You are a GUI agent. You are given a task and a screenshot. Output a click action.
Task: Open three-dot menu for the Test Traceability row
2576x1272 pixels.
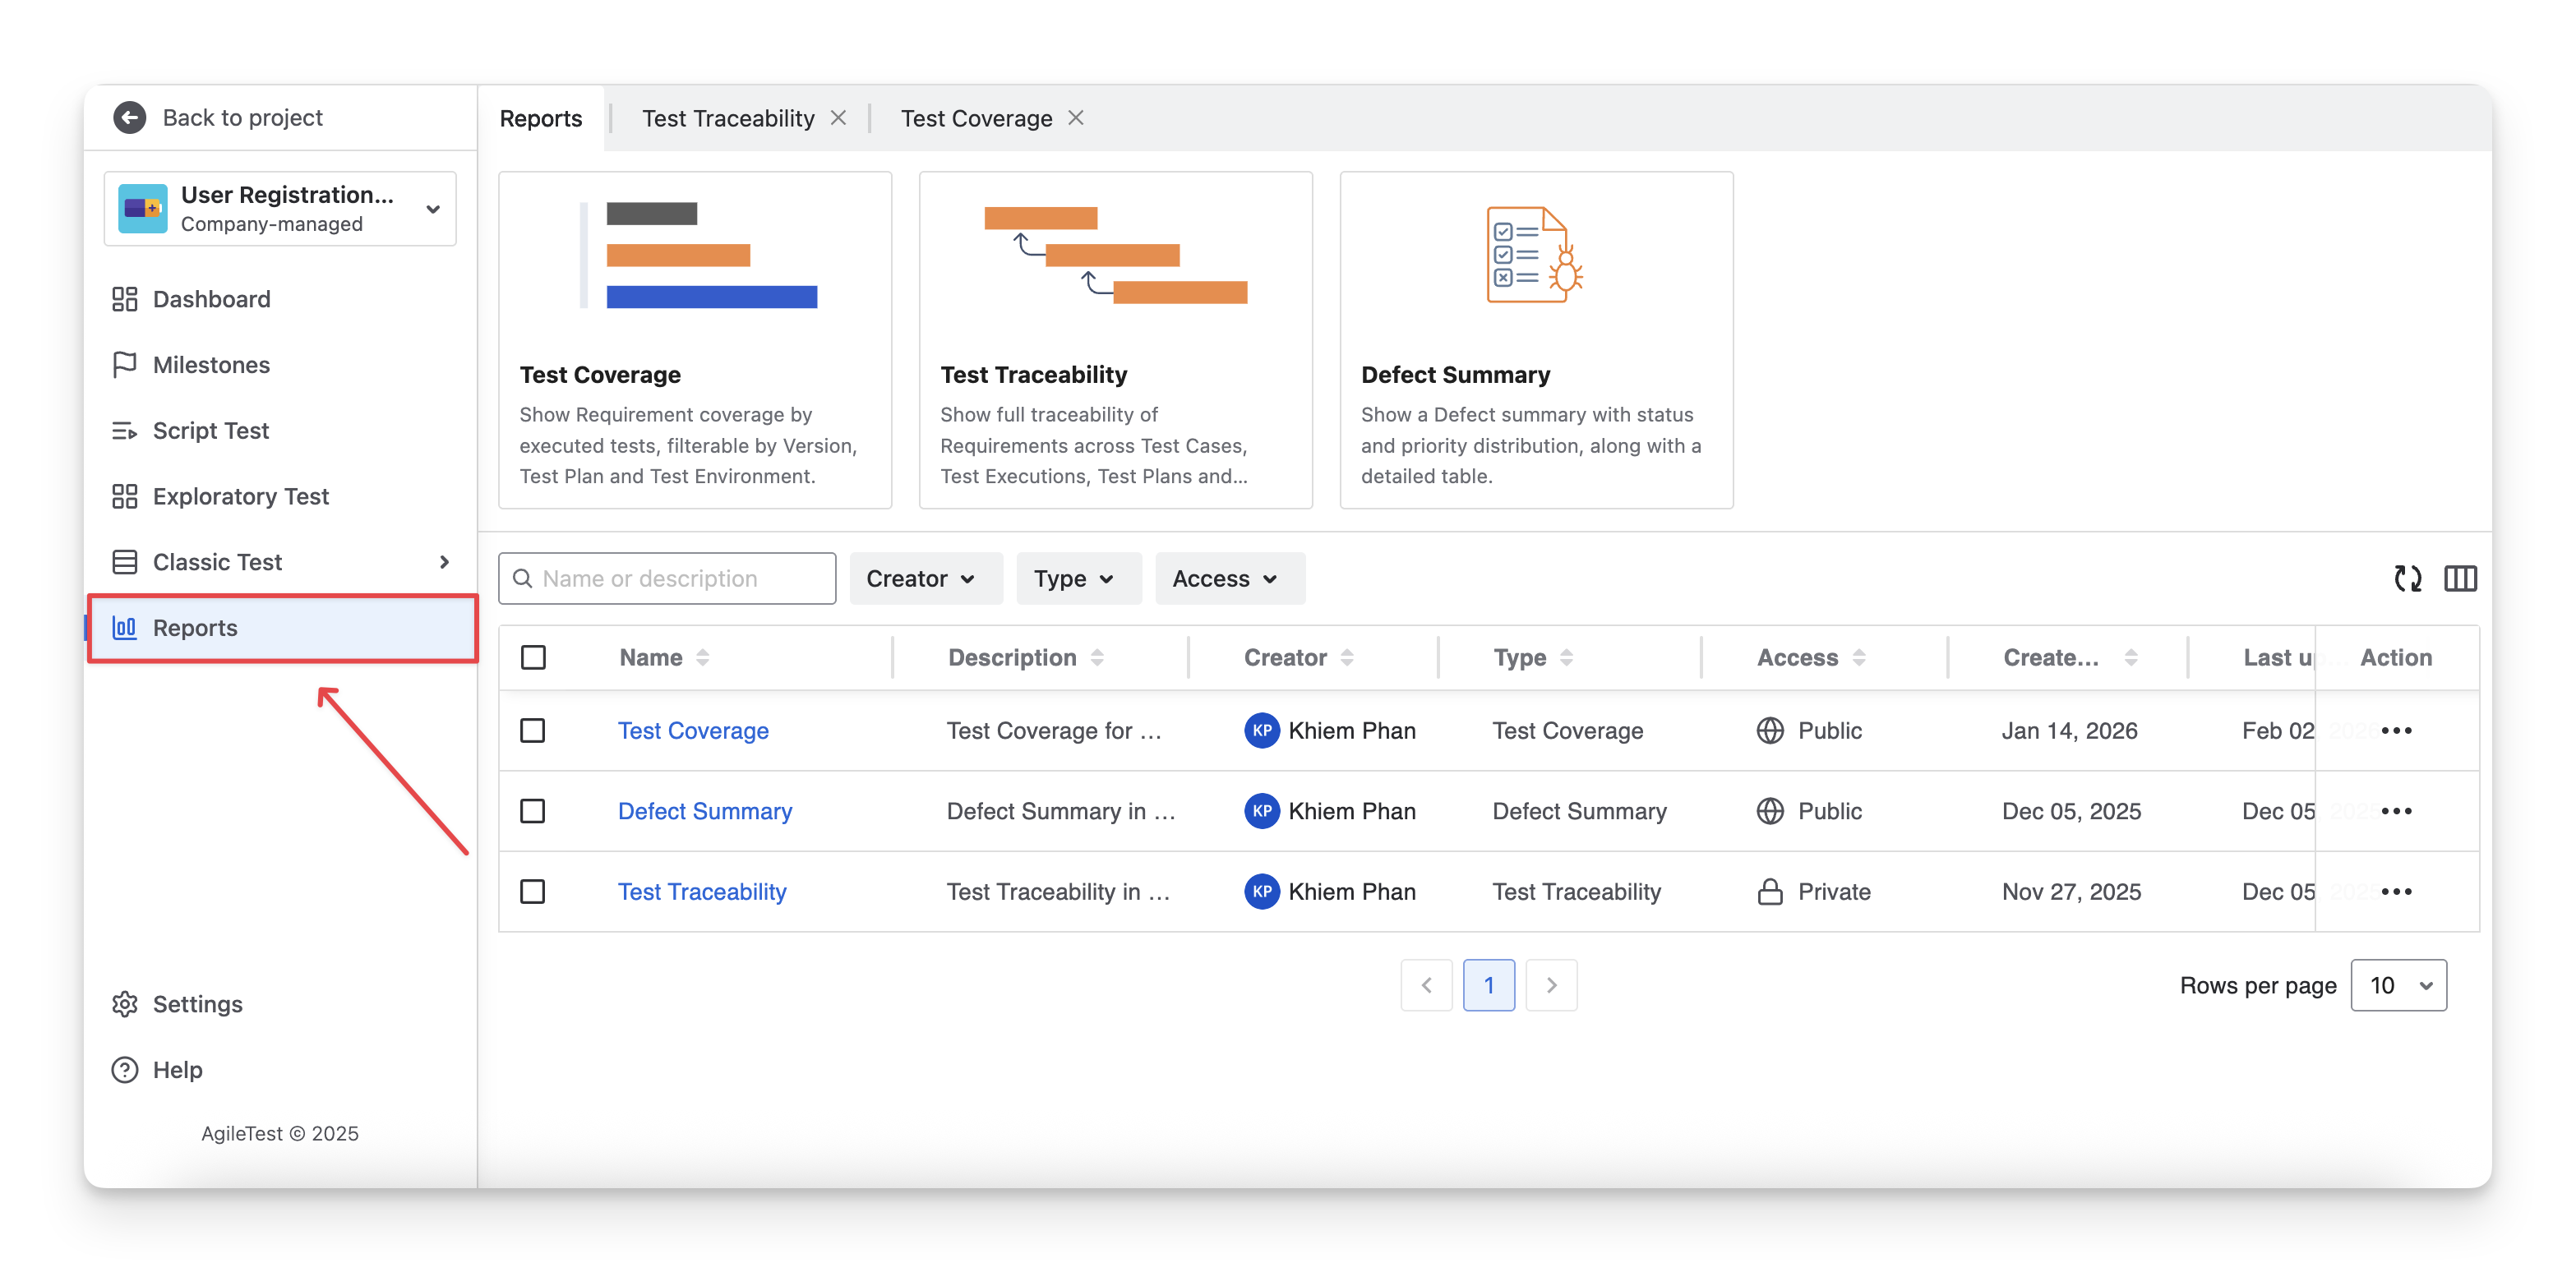[x=2396, y=891]
